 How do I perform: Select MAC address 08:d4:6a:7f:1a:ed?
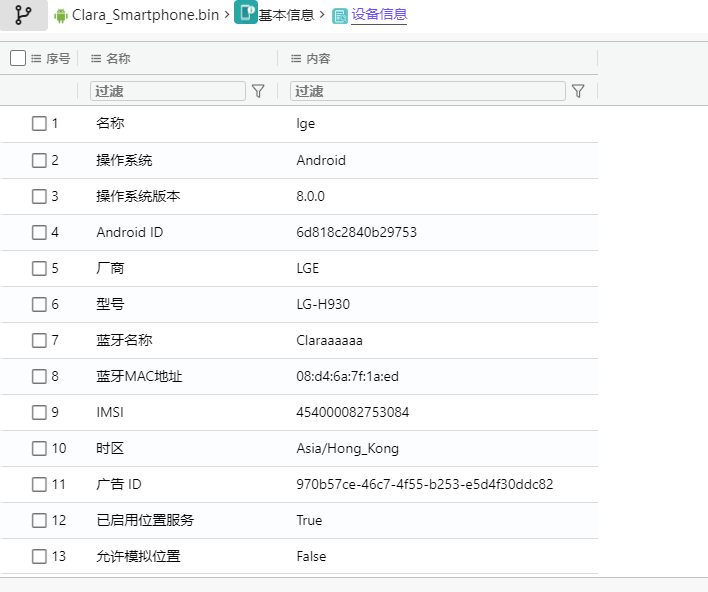click(x=348, y=376)
